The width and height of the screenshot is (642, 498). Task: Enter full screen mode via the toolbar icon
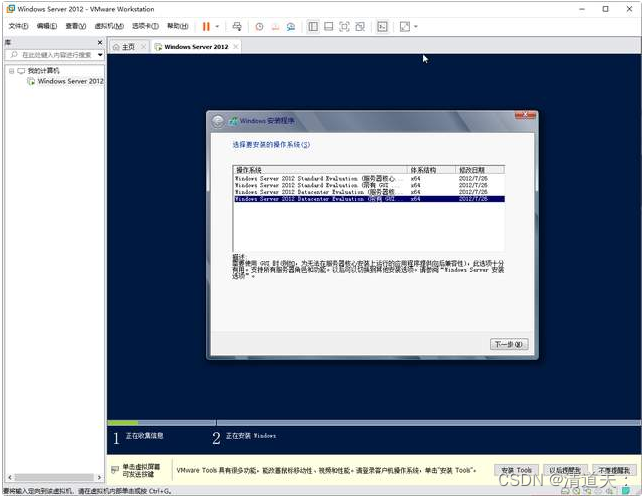(344, 27)
